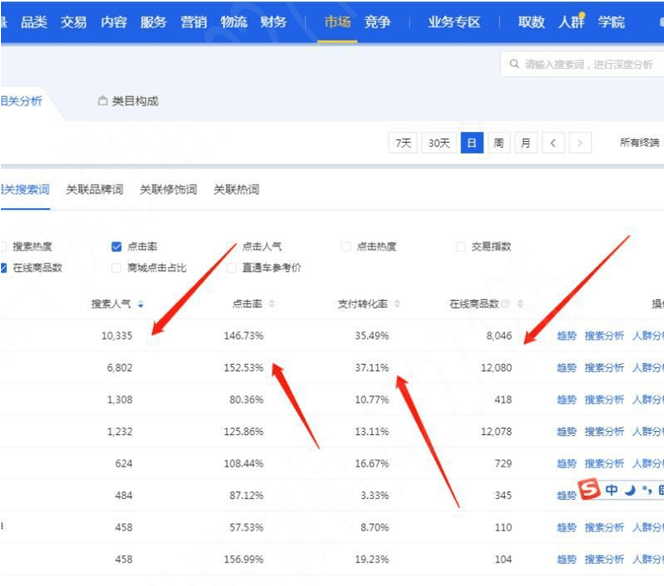Open the 物流 menu item
Image resolution: width=664 pixels, height=586 pixels.
(x=233, y=22)
